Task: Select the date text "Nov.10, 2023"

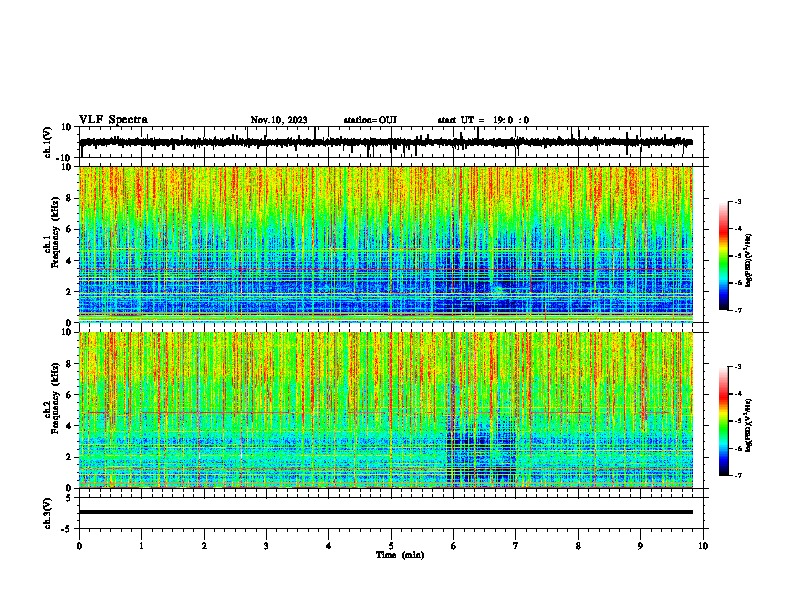Action: (279, 120)
